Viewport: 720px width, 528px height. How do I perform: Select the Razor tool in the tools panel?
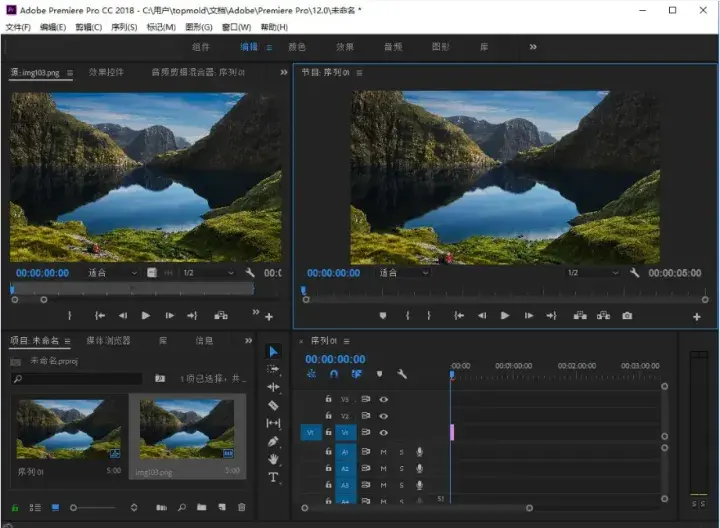274,405
